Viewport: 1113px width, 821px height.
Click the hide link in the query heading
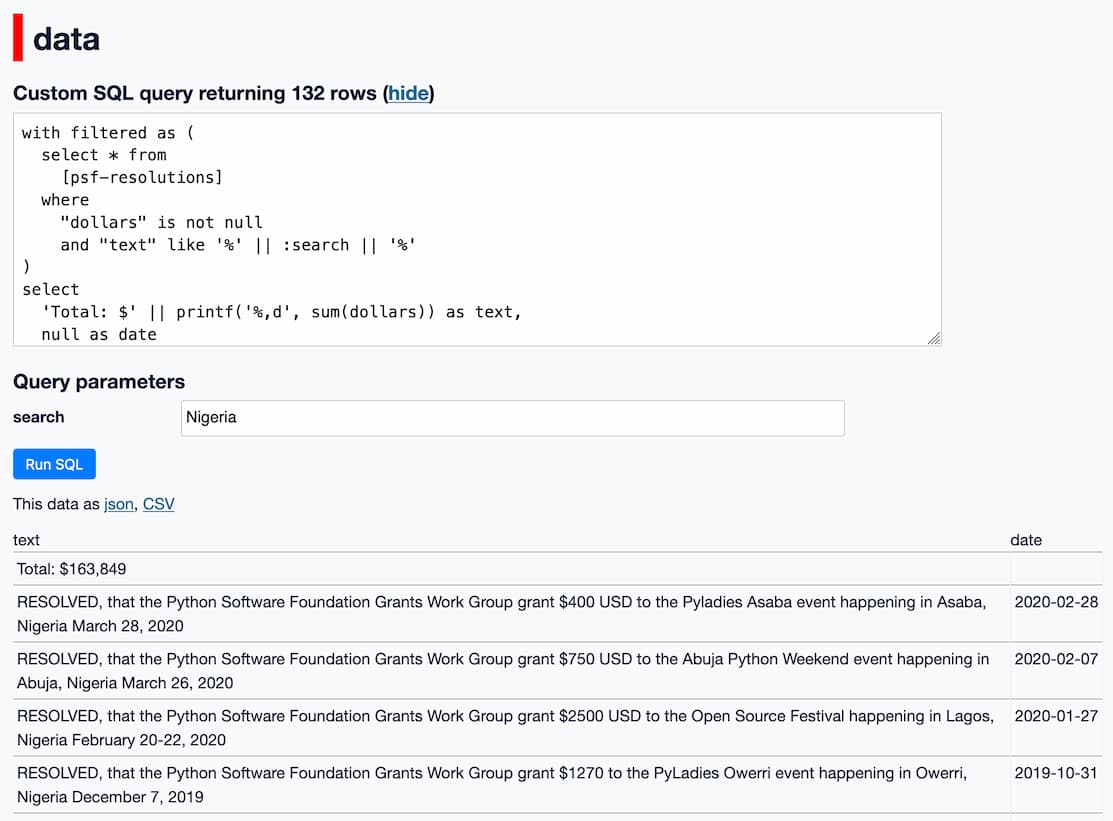click(408, 93)
